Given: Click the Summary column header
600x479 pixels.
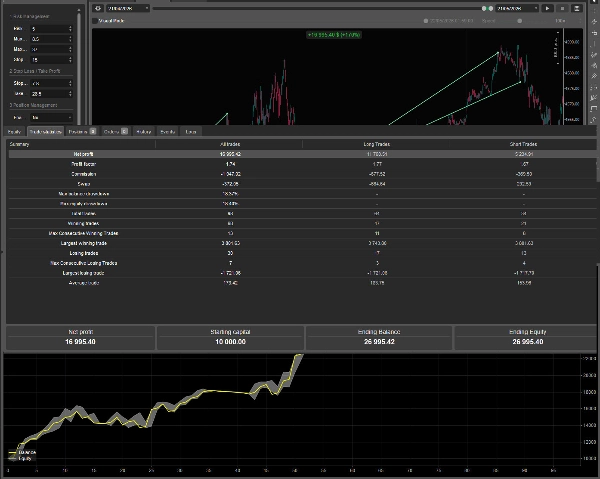Looking at the screenshot, I should 81,144.
